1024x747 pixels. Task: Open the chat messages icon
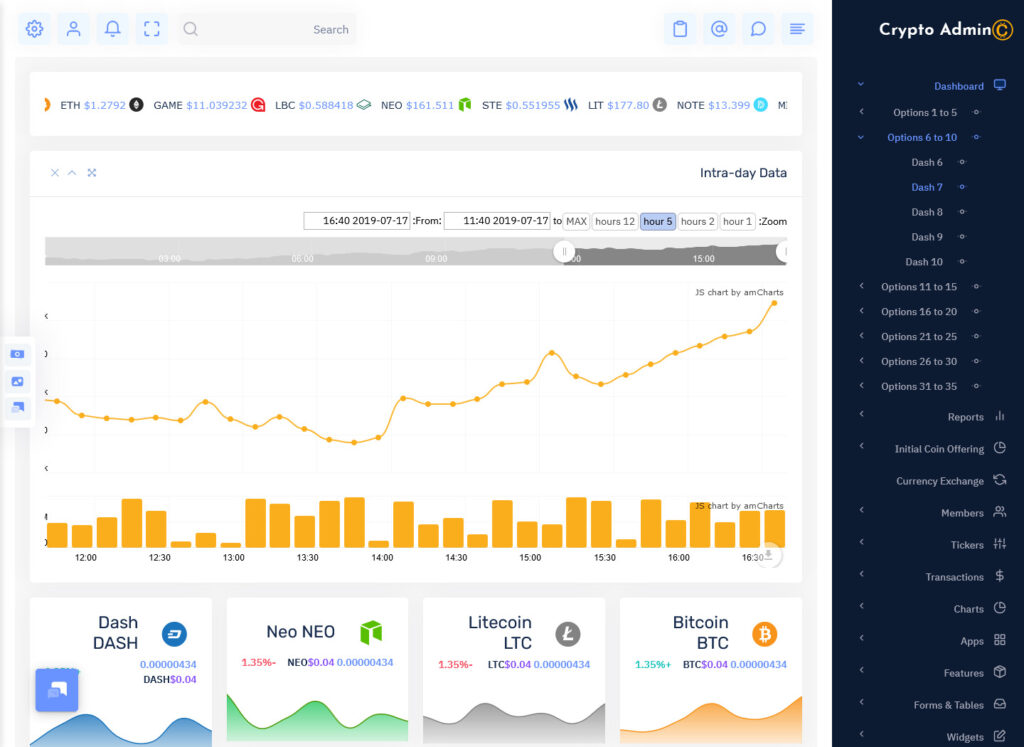coord(758,29)
